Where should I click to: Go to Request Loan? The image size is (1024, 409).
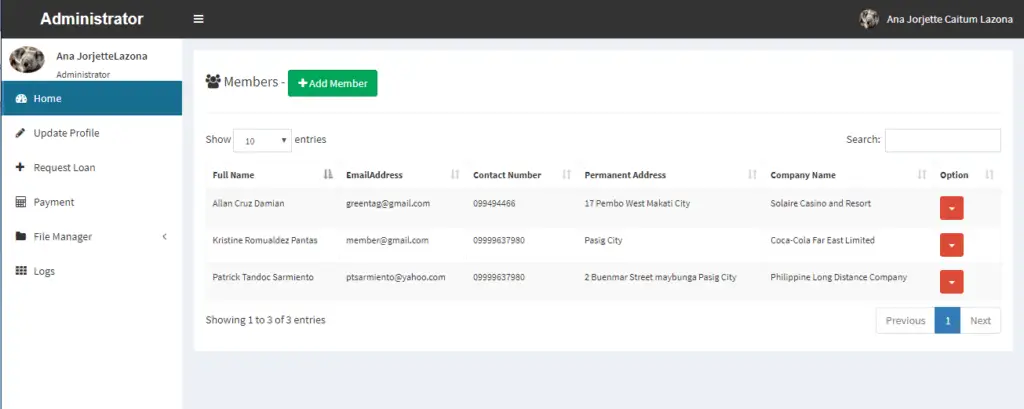point(91,167)
